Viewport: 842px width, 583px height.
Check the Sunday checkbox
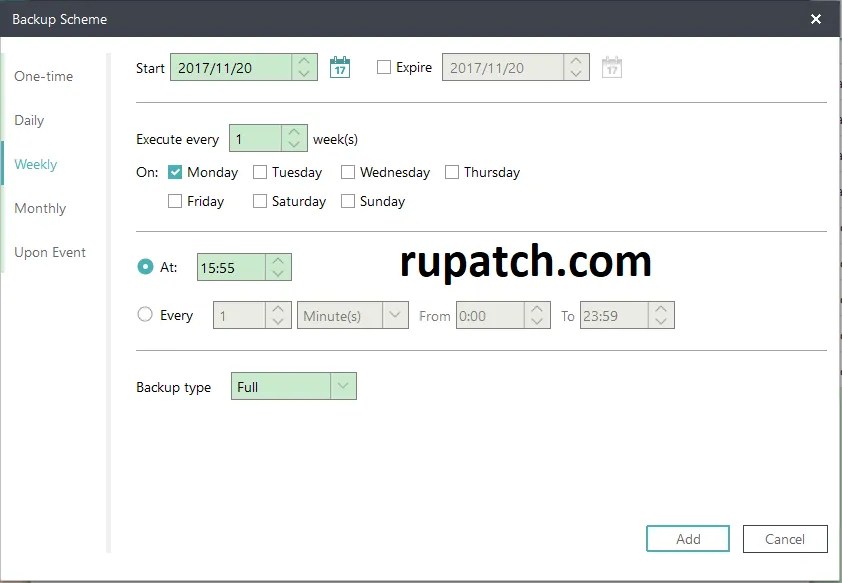tap(346, 201)
